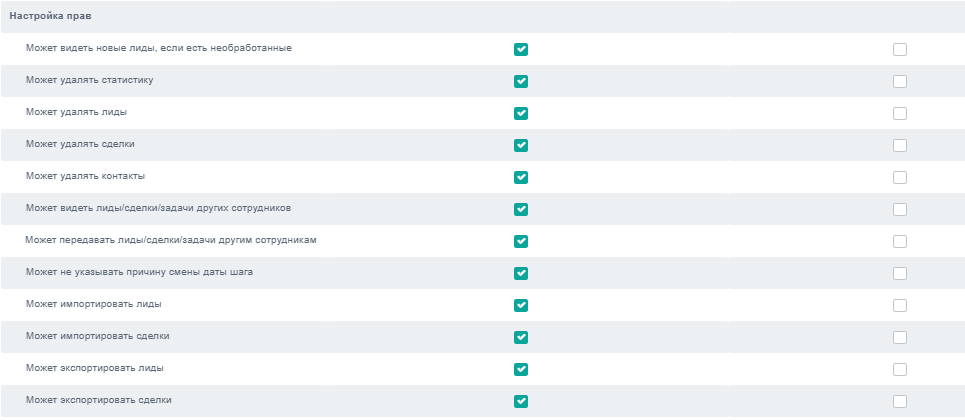This screenshot has width=965, height=420.
Task: Click label 'Может экспортировать сделки'
Action: 98,400
